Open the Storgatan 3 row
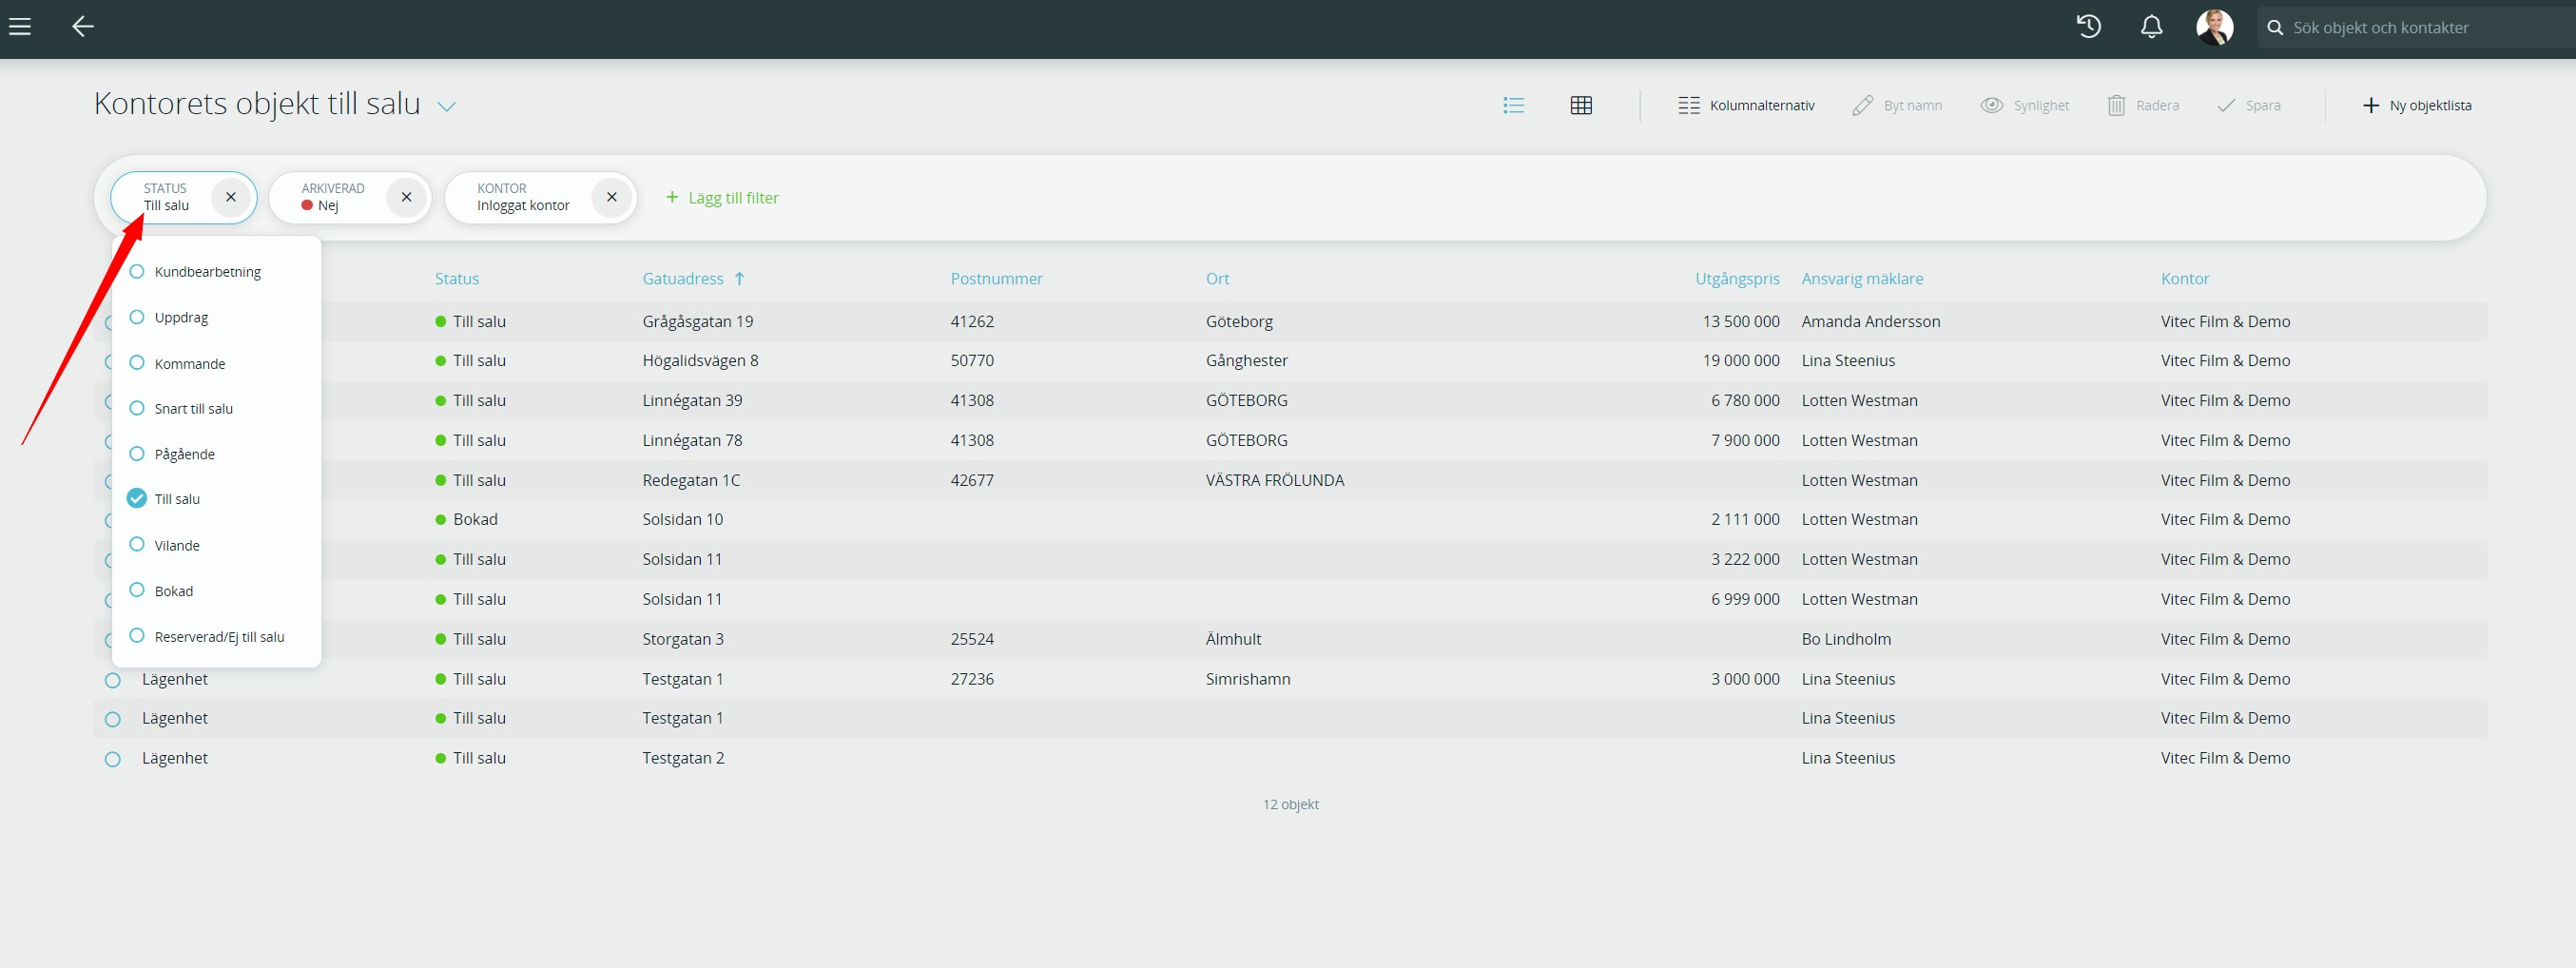The height and width of the screenshot is (968, 2576). [x=1290, y=639]
